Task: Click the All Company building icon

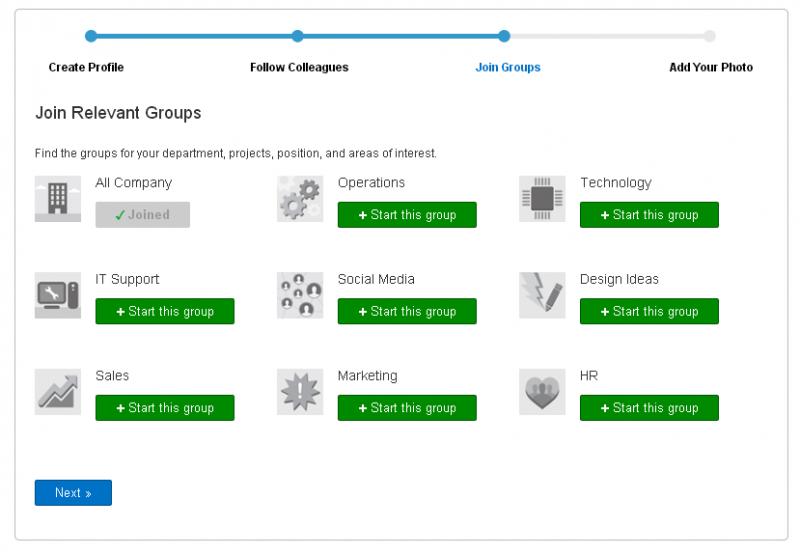Action: pyautogui.click(x=58, y=199)
